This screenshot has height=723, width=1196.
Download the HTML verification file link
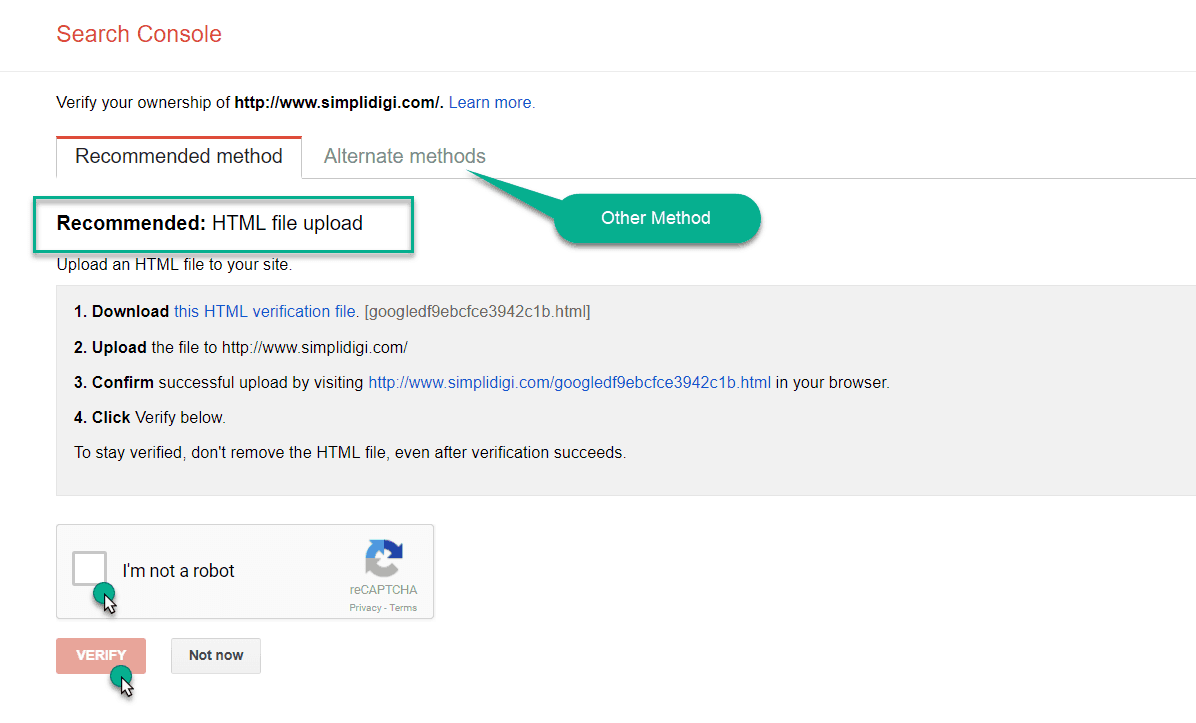pos(264,311)
